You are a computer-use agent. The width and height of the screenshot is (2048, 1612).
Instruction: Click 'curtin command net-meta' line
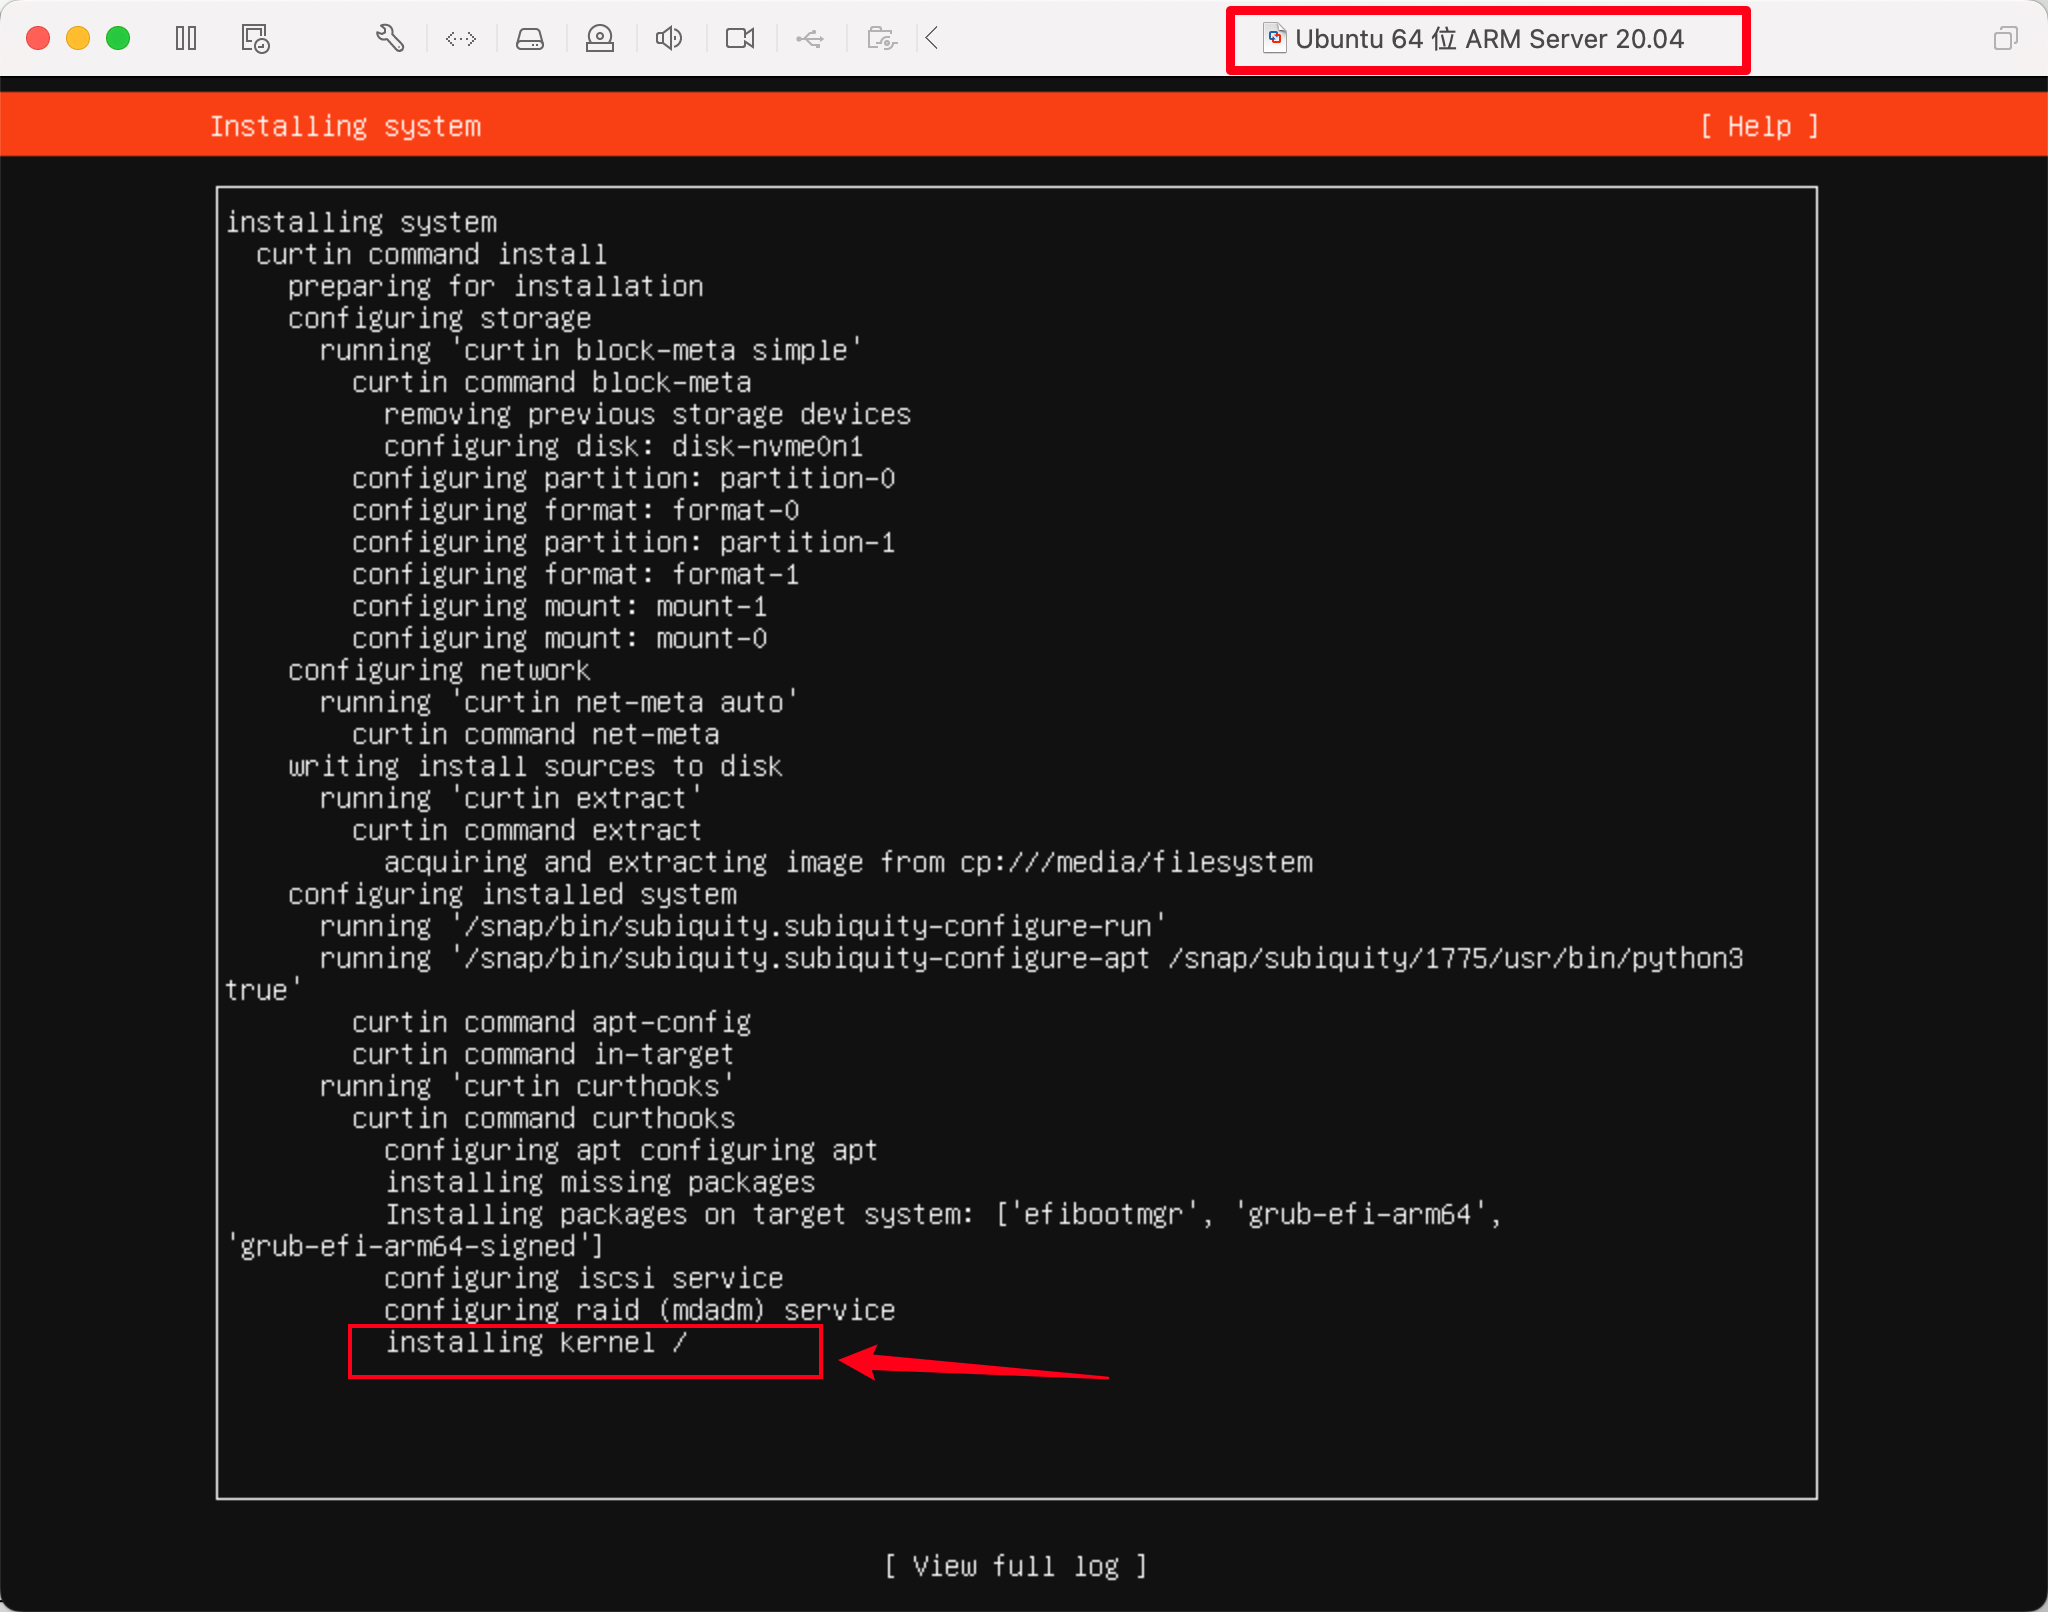(535, 734)
